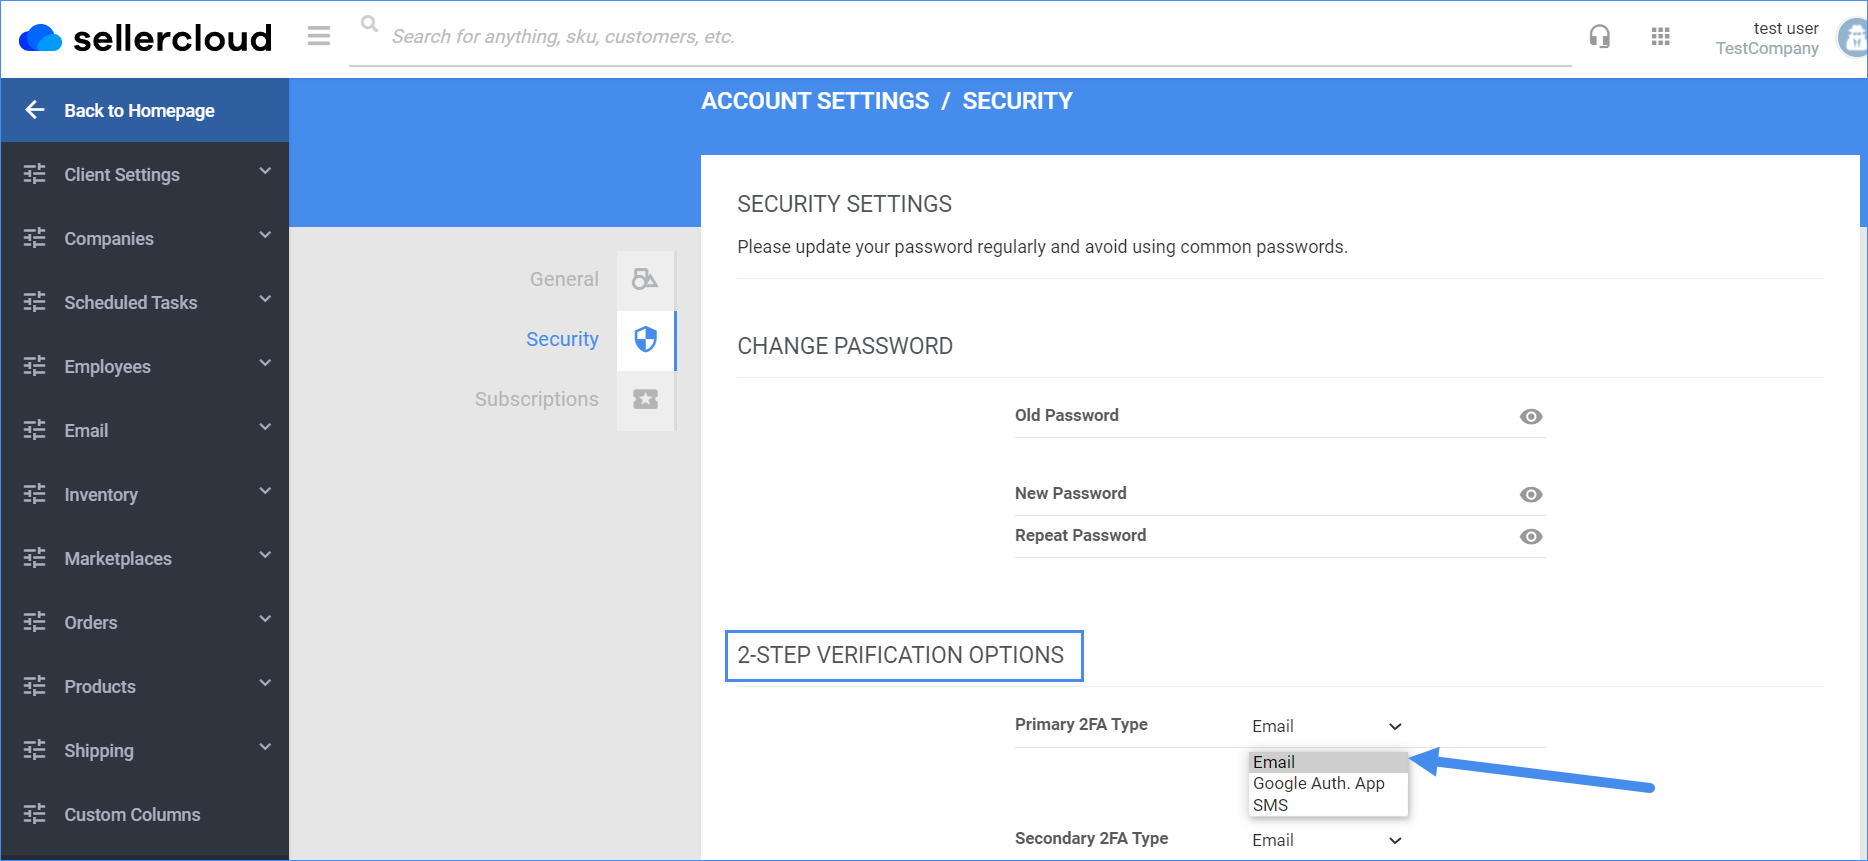Image resolution: width=1868 pixels, height=861 pixels.
Task: Click the Security breadcrumb
Action: tap(1017, 101)
